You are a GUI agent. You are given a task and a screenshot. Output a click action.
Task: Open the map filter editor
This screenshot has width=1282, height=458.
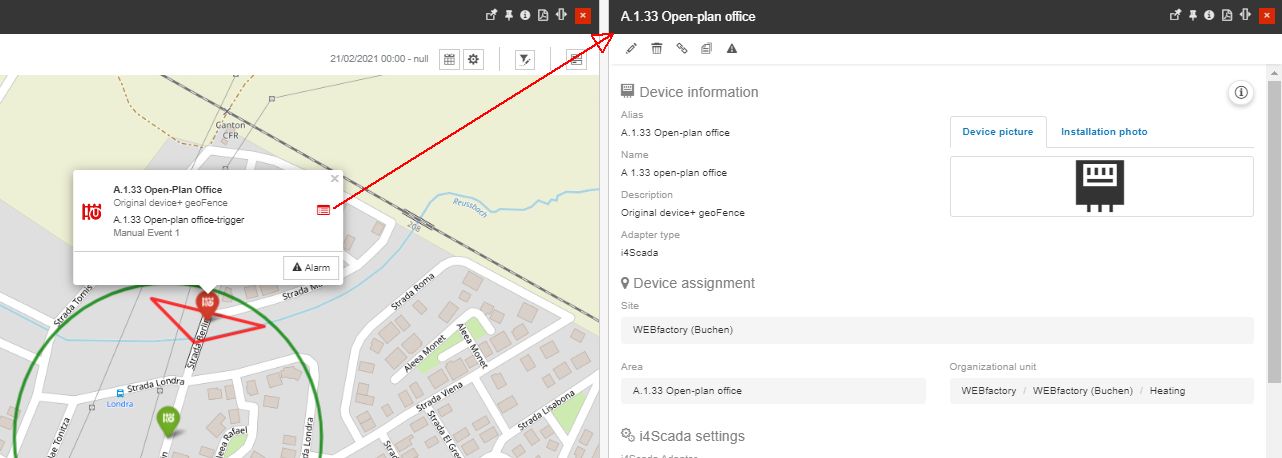(x=525, y=59)
